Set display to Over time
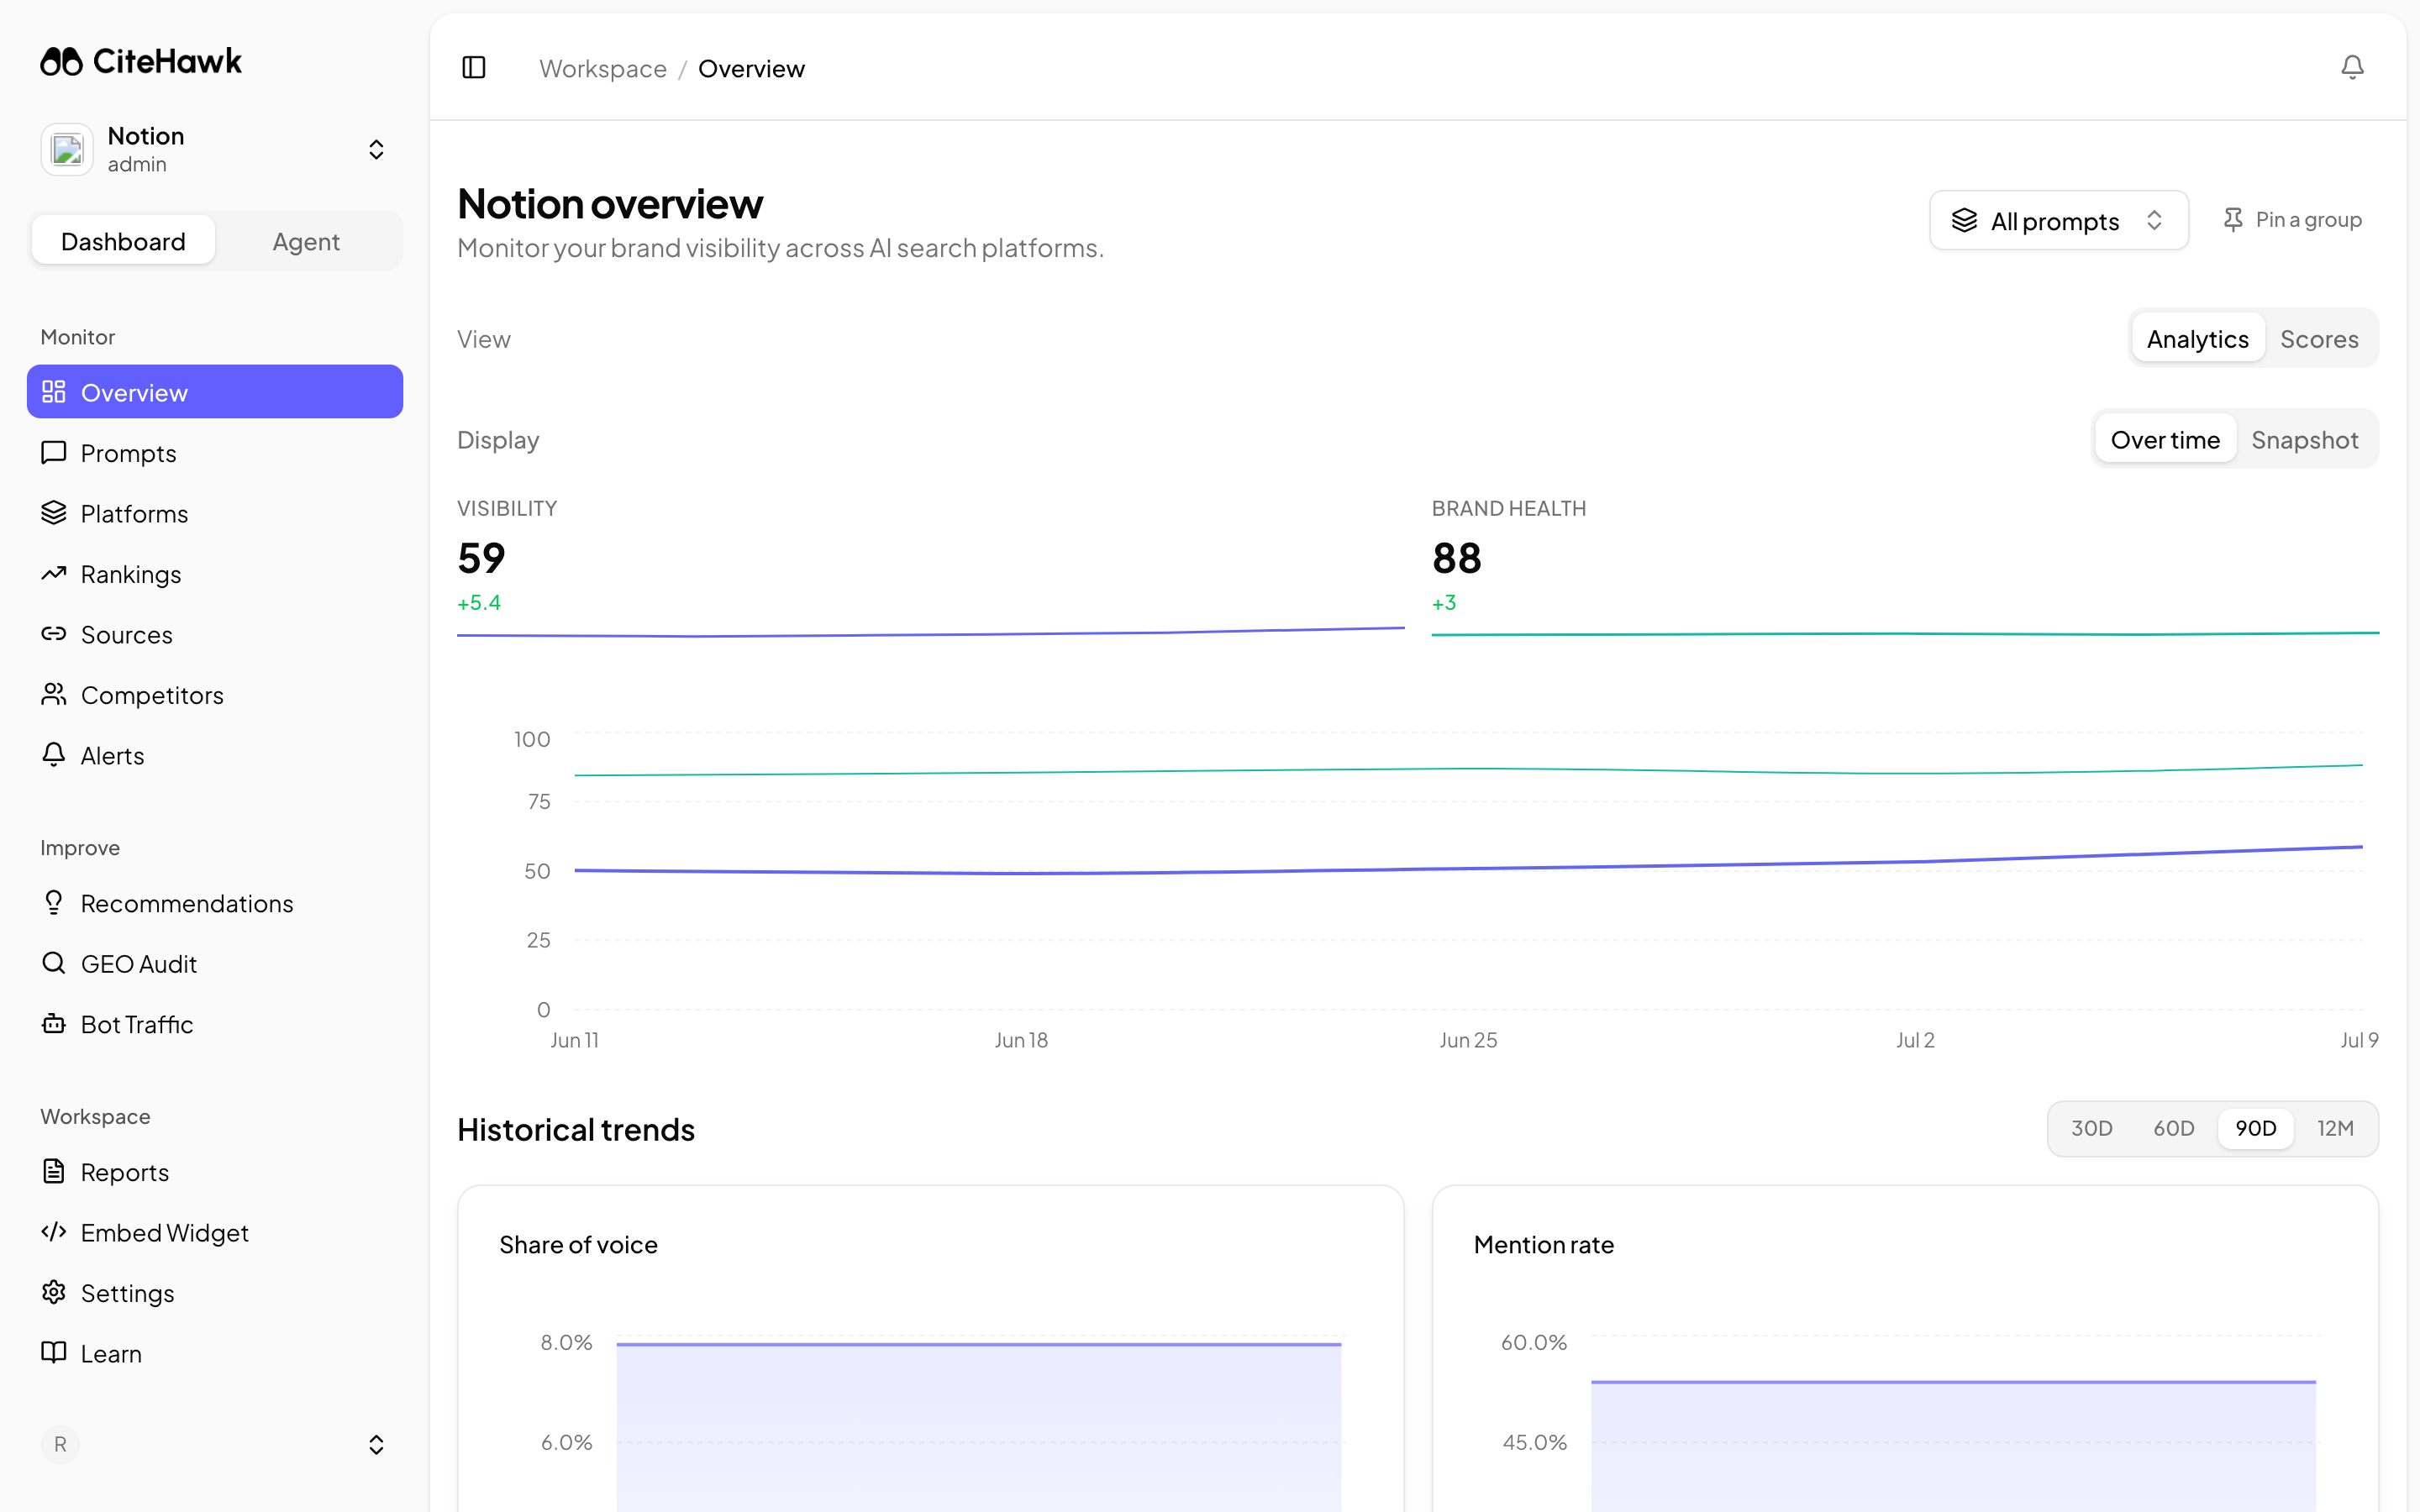Viewport: 2420px width, 1512px height. click(x=2165, y=440)
